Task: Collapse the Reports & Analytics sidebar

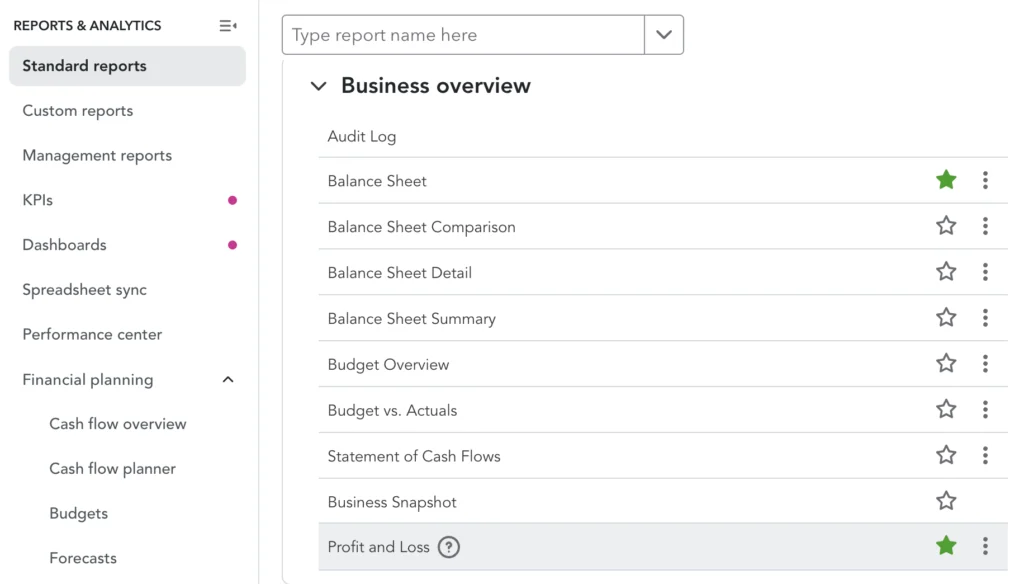Action: pyautogui.click(x=227, y=25)
